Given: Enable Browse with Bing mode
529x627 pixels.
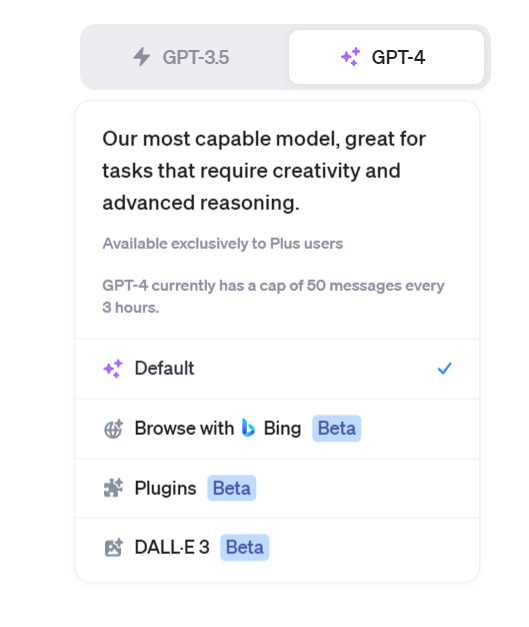Looking at the screenshot, I should [x=277, y=429].
